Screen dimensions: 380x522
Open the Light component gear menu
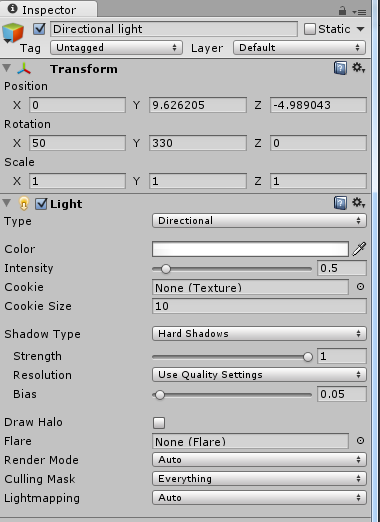pyautogui.click(x=359, y=203)
